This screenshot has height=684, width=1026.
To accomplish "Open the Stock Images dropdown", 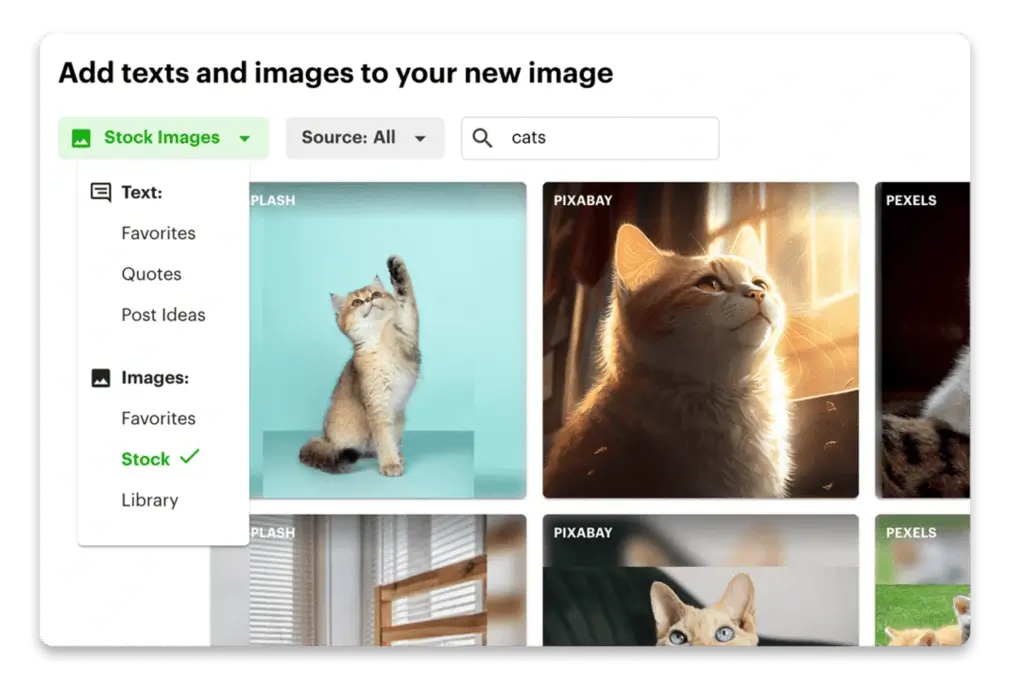I will coord(163,138).
